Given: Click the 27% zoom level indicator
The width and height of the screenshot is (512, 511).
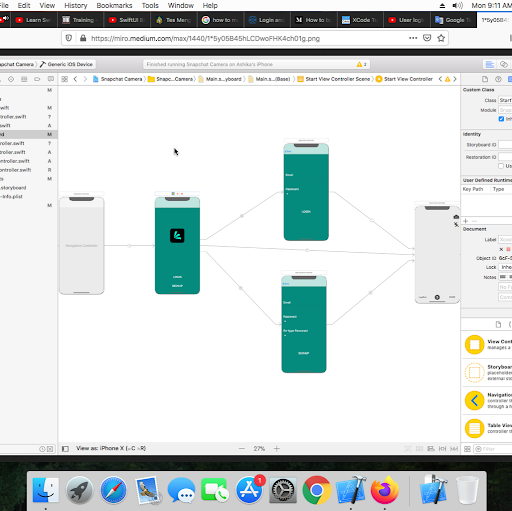Looking at the screenshot, I should click(259, 449).
